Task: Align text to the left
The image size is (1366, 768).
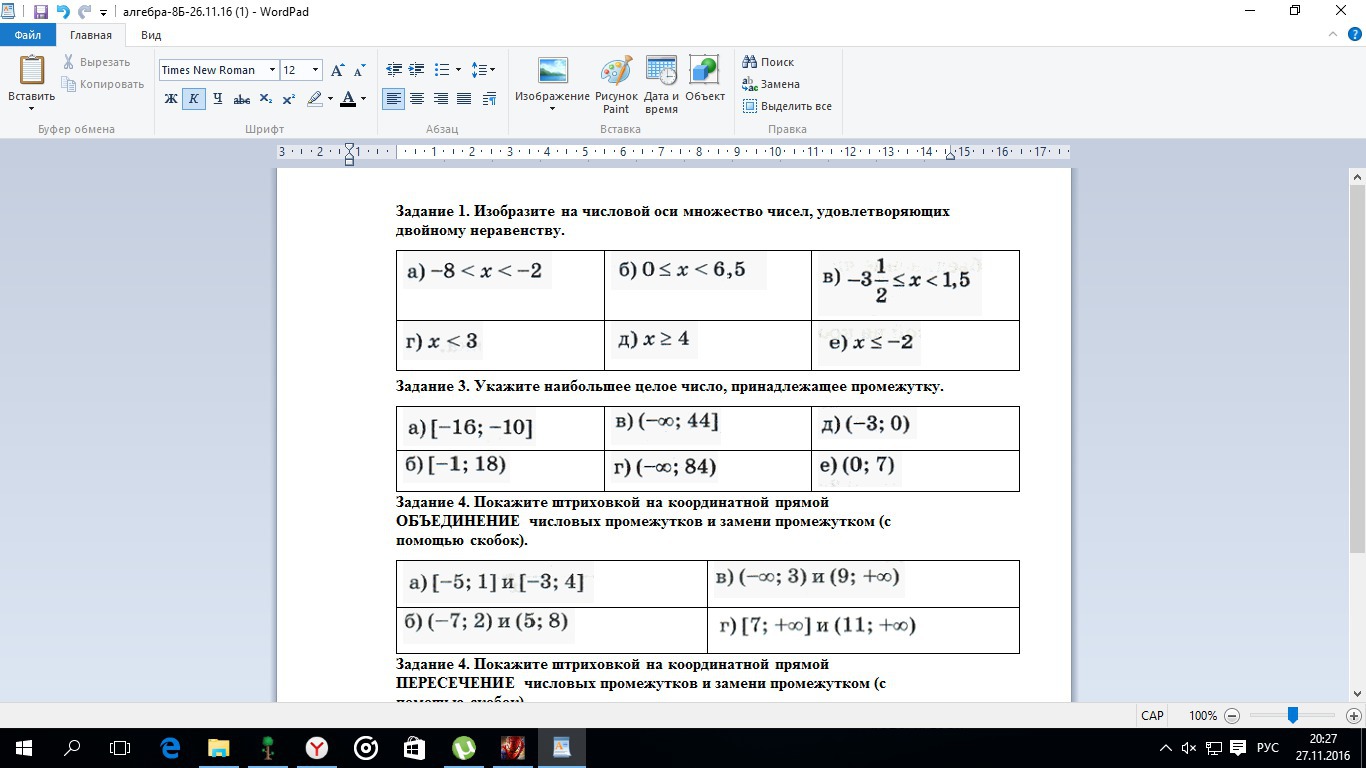Action: [x=394, y=99]
